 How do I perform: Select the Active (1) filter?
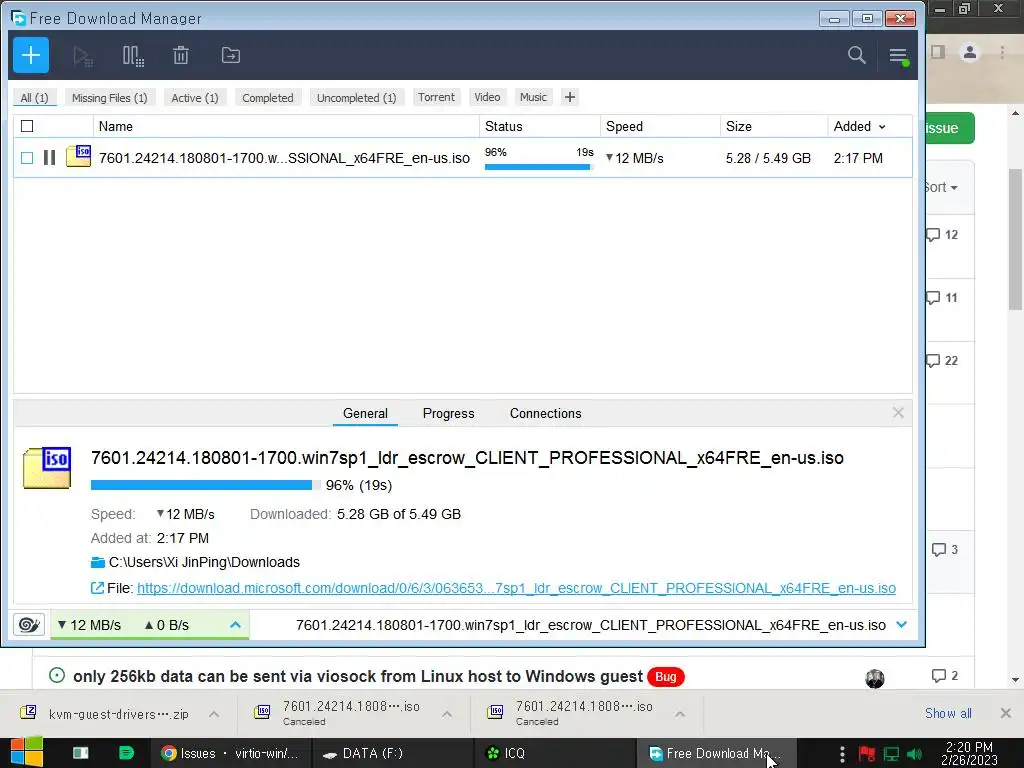click(x=195, y=98)
